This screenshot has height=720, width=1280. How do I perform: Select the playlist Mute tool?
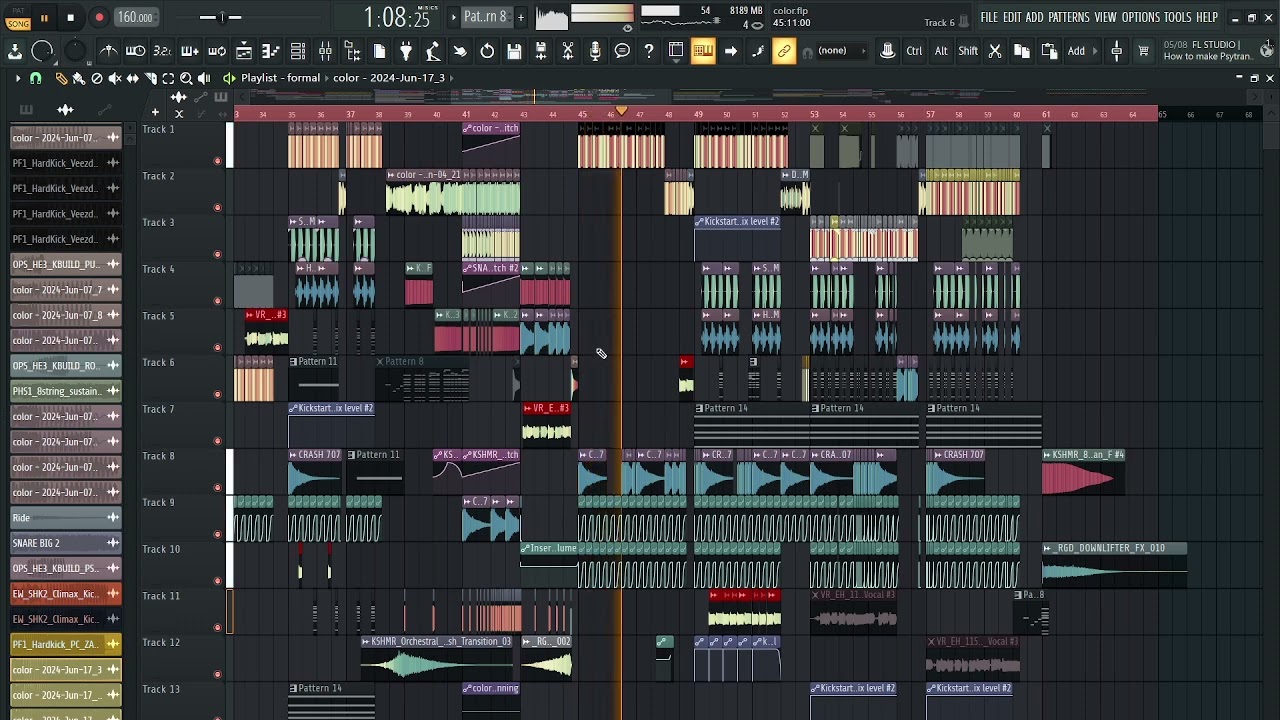[x=114, y=78]
